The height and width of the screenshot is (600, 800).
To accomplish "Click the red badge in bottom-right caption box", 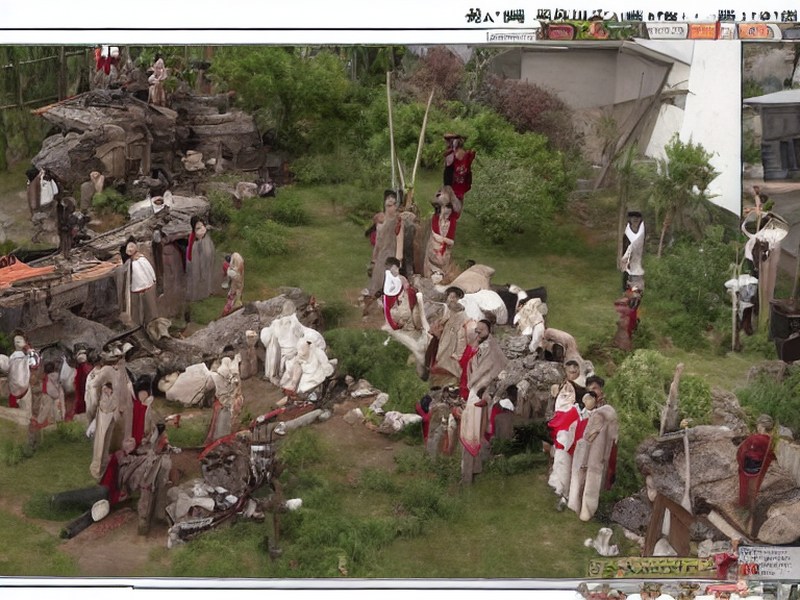I will (x=749, y=569).
